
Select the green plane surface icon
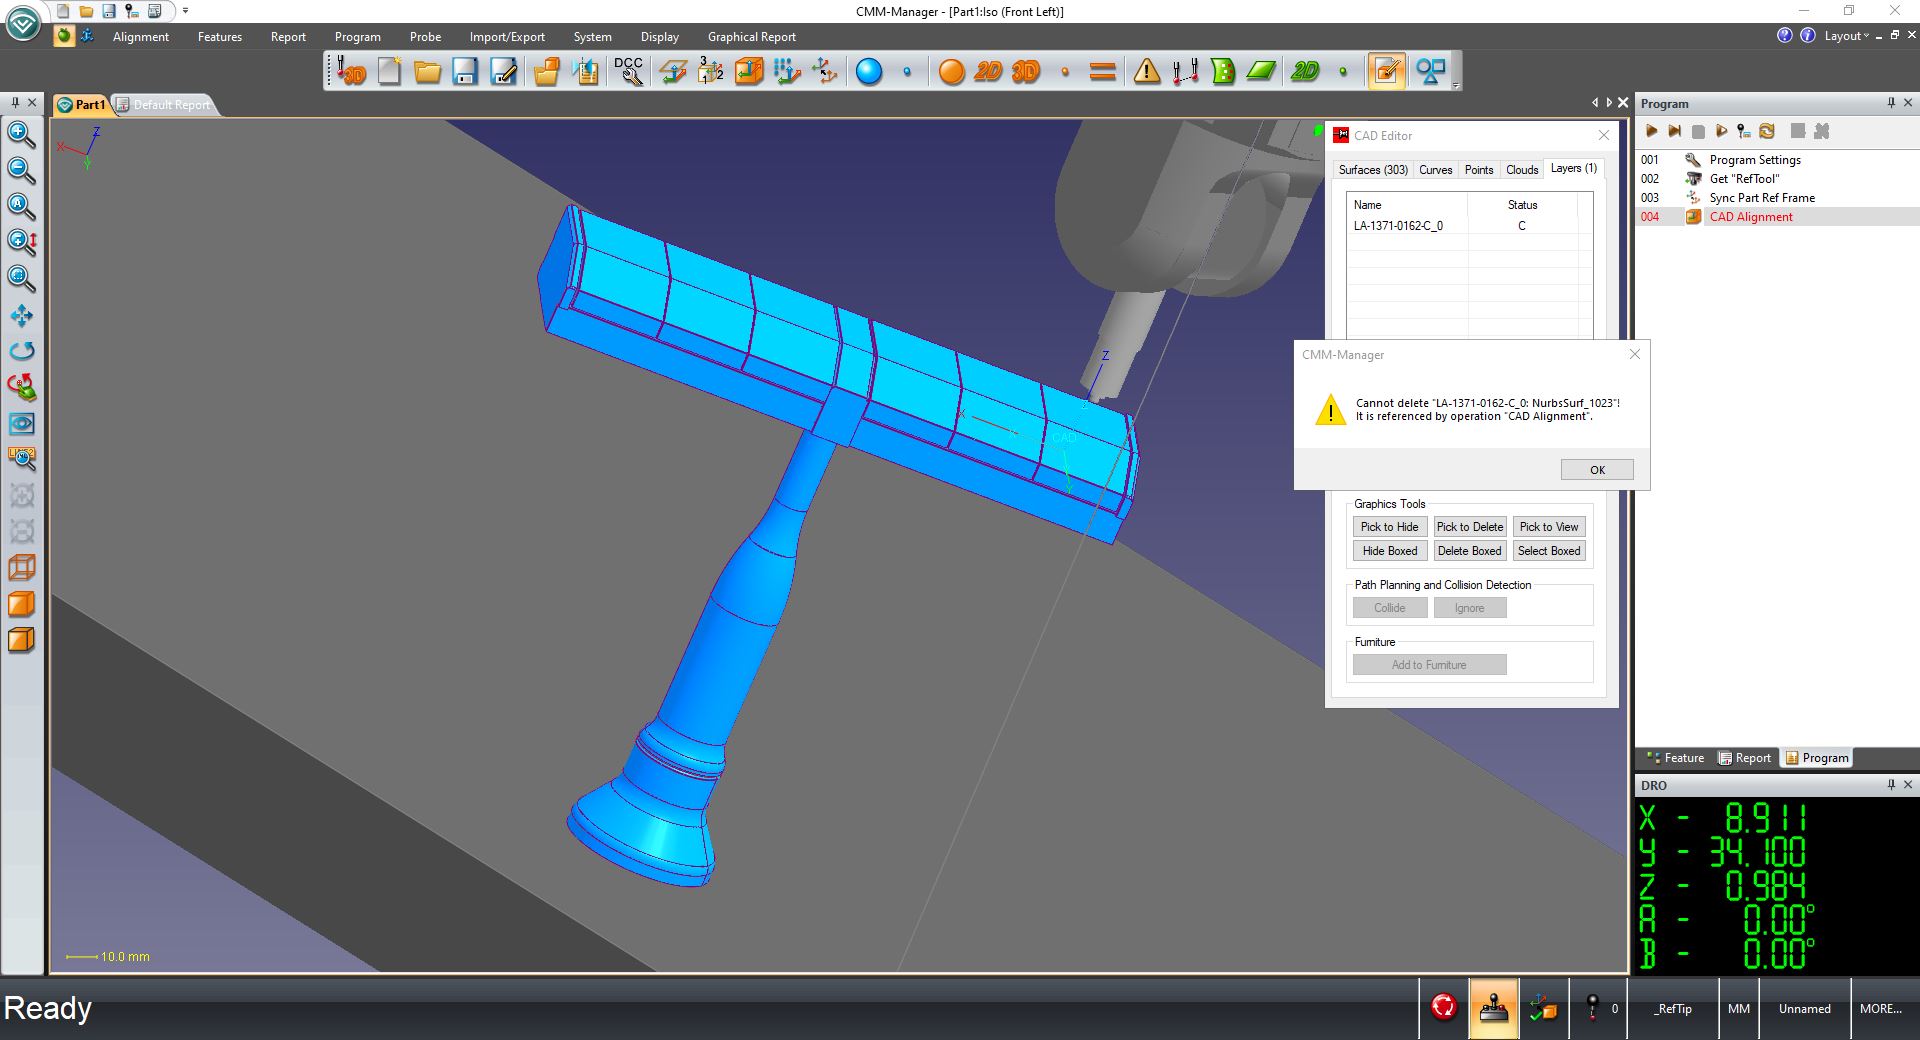[x=1261, y=71]
